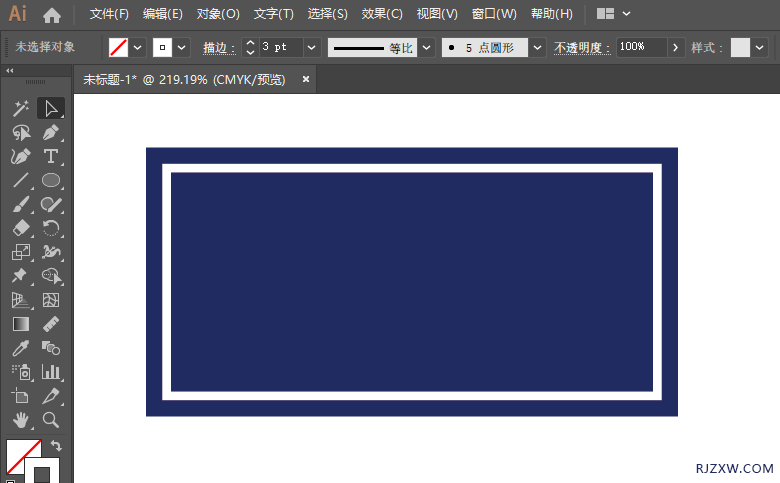Select the Shaper tool
Screen dimensions: 780x483
click(51, 204)
